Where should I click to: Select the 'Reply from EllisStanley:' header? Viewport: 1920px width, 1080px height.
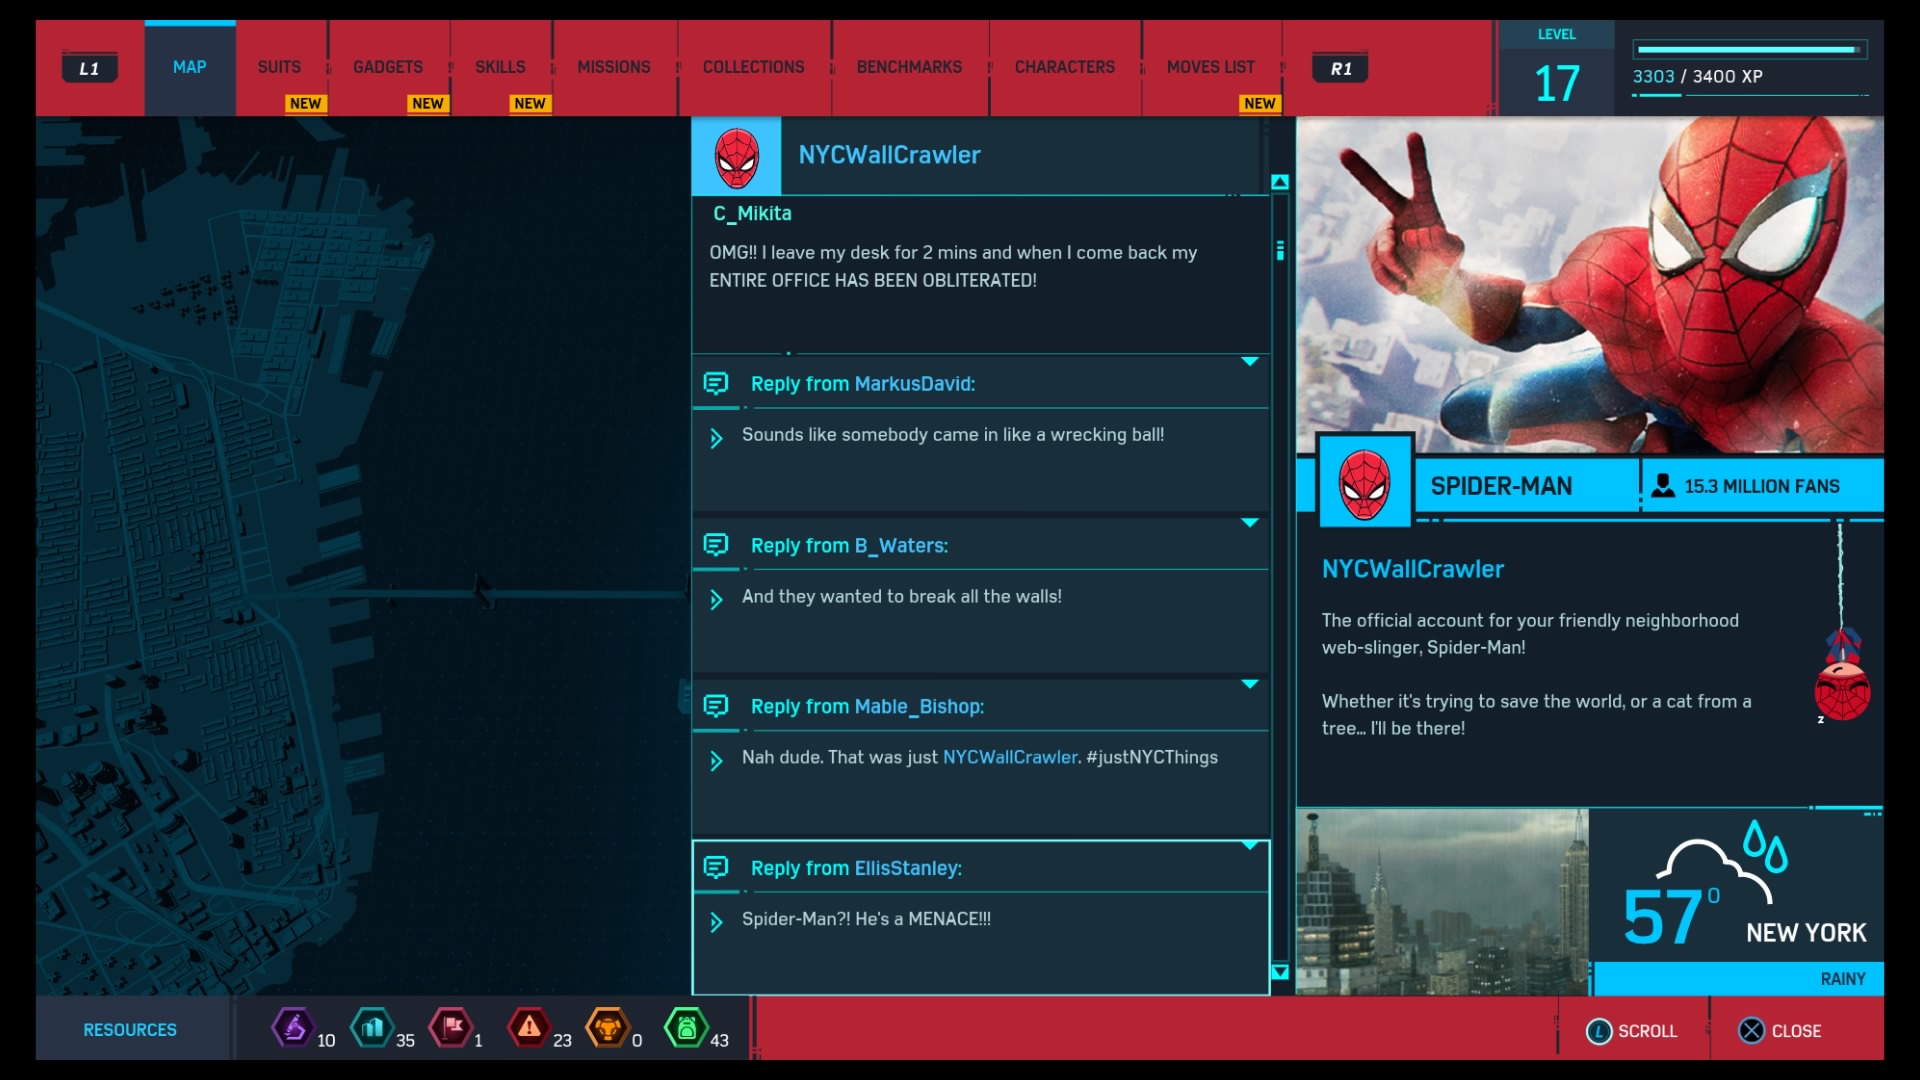click(857, 869)
